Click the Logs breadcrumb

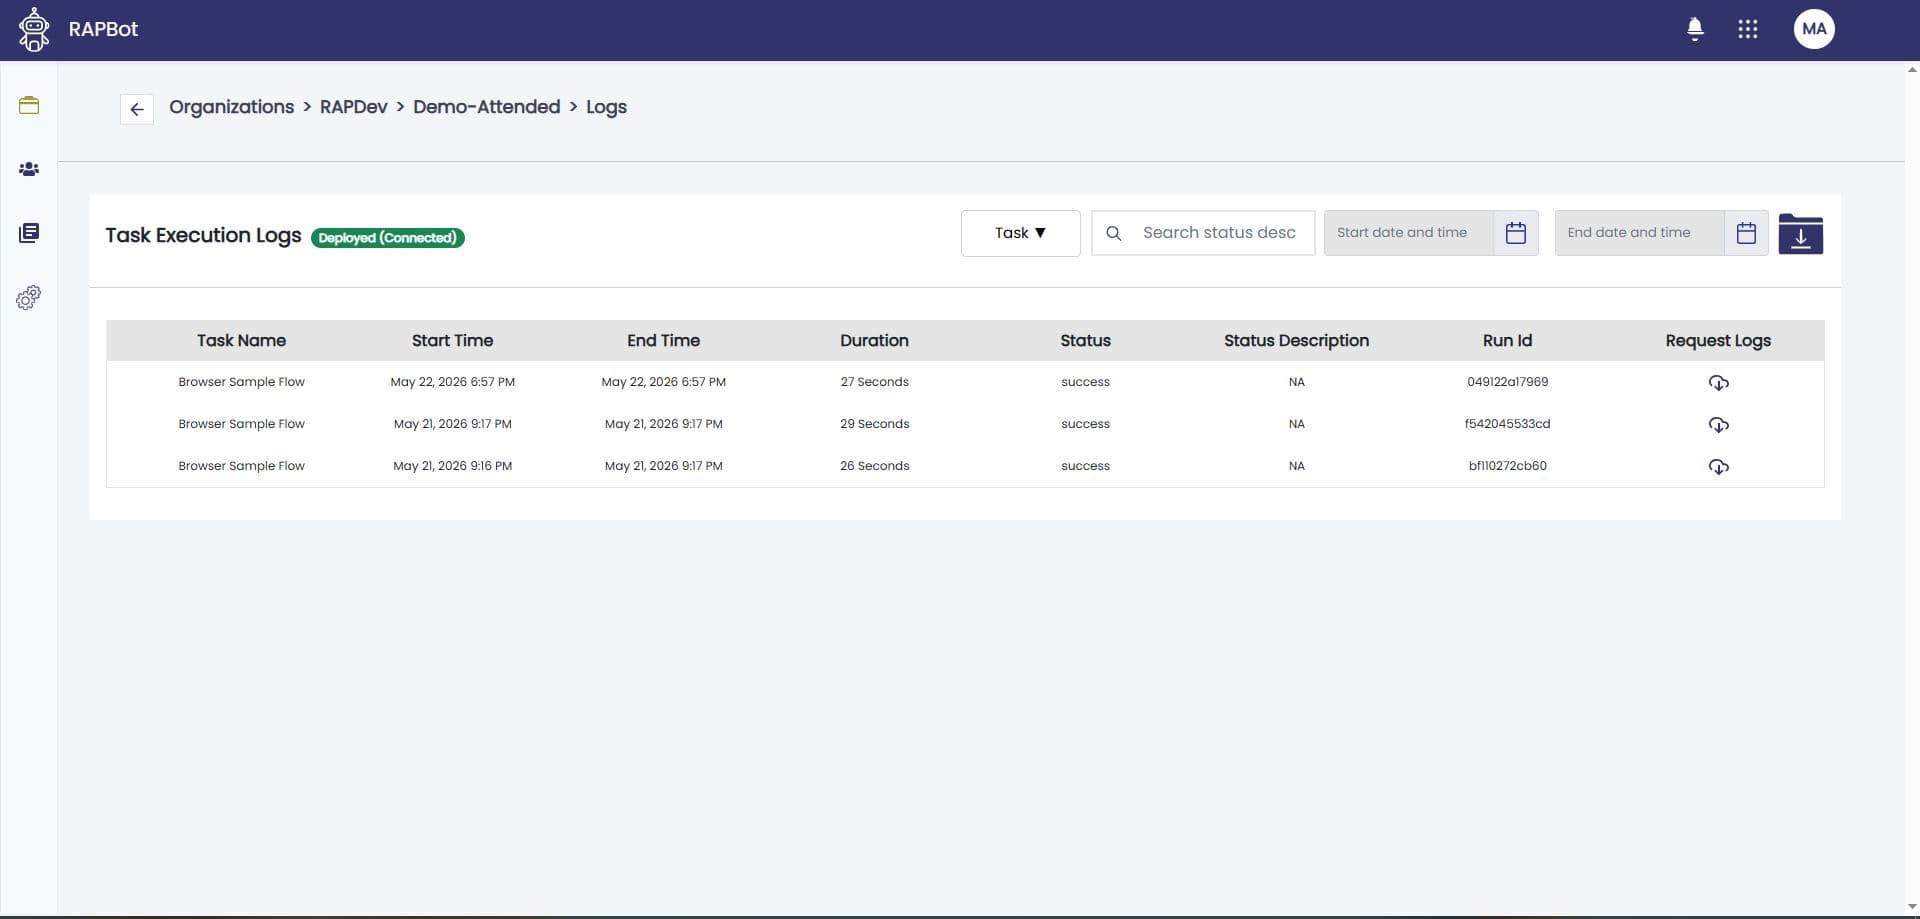click(606, 107)
